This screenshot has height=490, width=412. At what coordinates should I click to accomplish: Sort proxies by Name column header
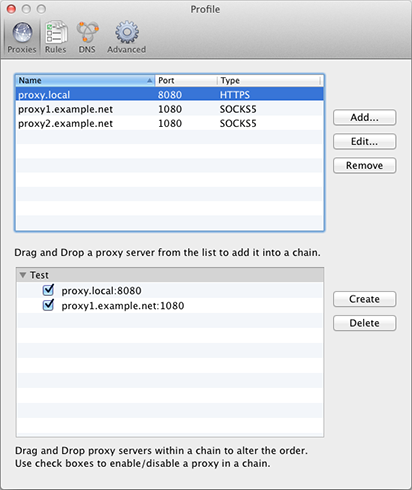(x=85, y=81)
